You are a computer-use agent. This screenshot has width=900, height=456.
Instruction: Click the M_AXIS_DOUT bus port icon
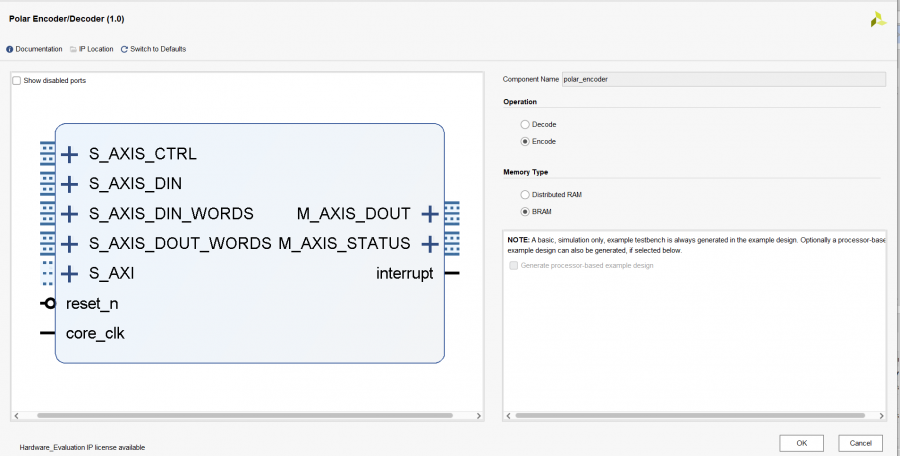pos(452,214)
